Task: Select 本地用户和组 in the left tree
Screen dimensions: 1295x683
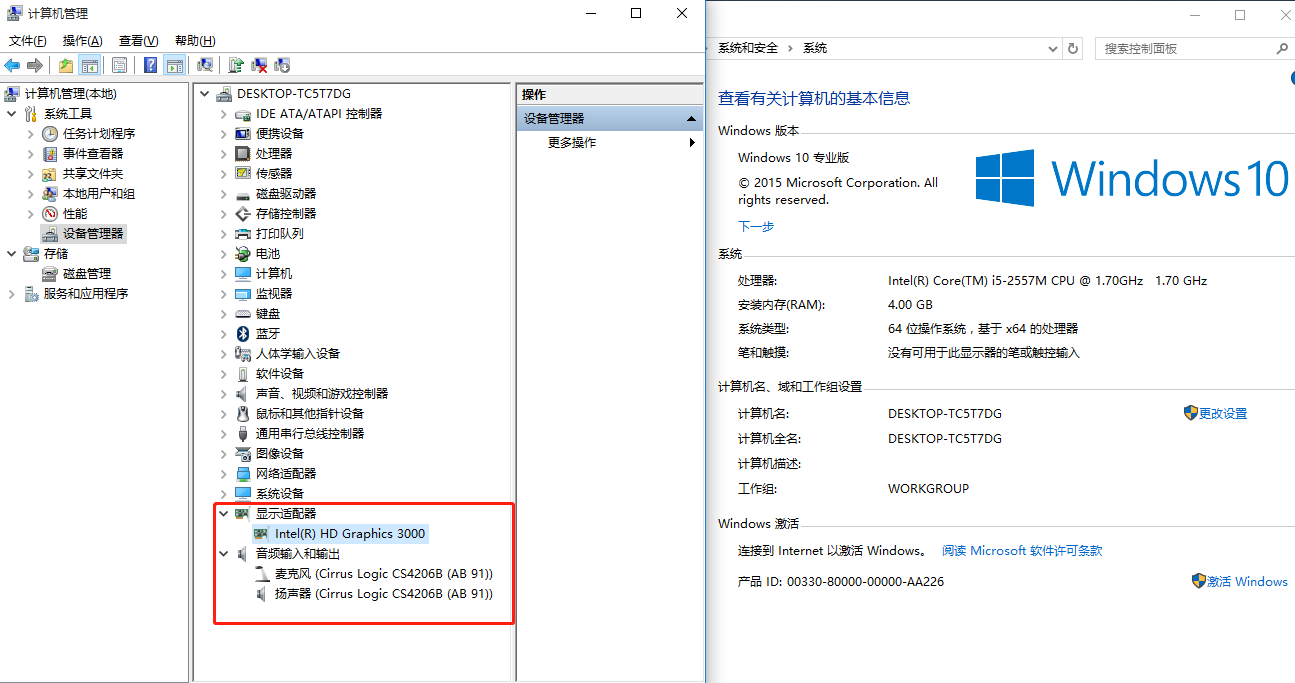Action: pos(98,193)
